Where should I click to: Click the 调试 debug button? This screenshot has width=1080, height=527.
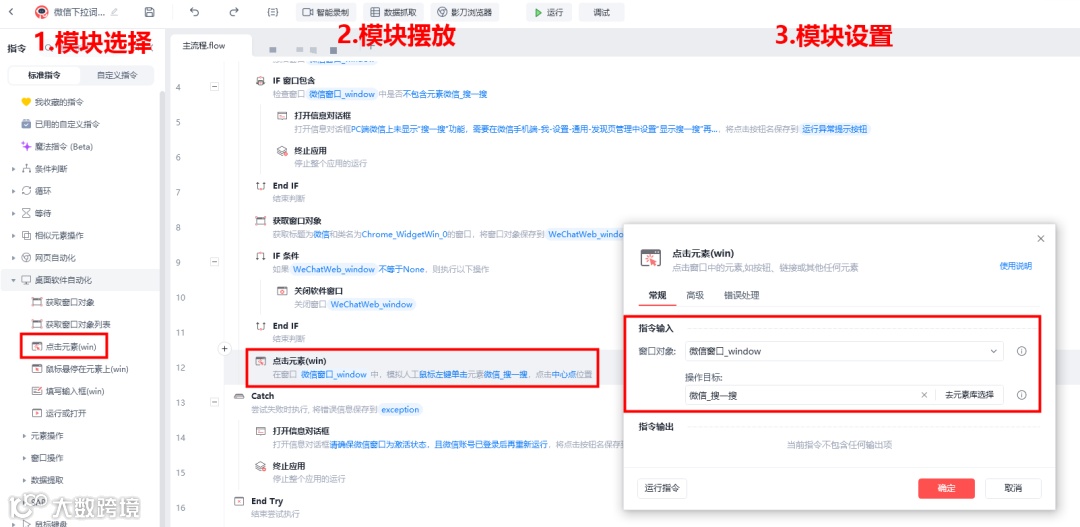pyautogui.click(x=601, y=12)
